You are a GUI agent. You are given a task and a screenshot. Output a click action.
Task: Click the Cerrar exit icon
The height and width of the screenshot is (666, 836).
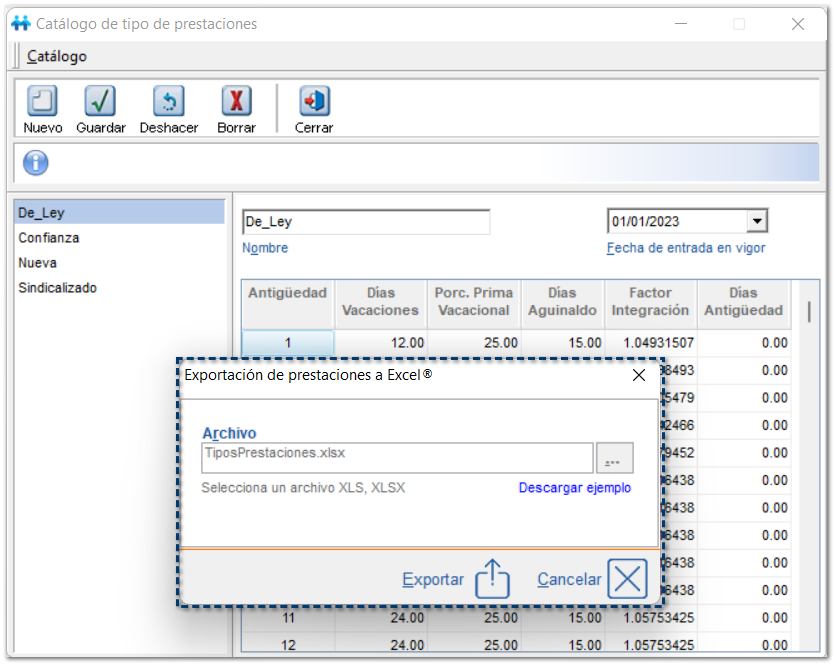click(314, 102)
